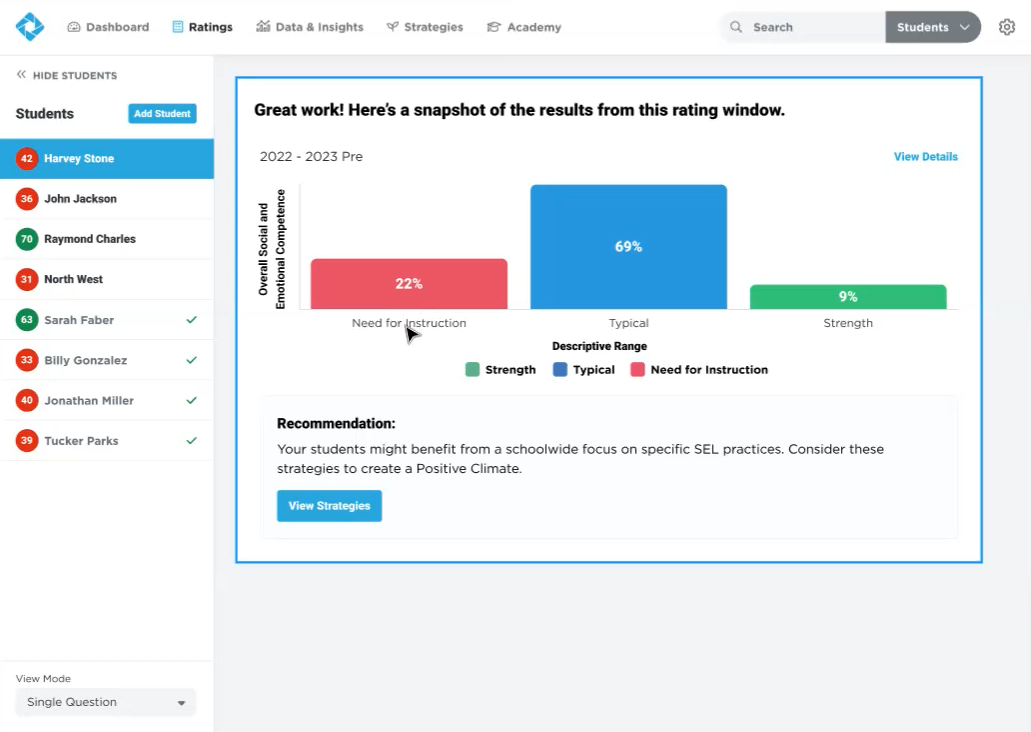Open settings gear icon

1007,27
